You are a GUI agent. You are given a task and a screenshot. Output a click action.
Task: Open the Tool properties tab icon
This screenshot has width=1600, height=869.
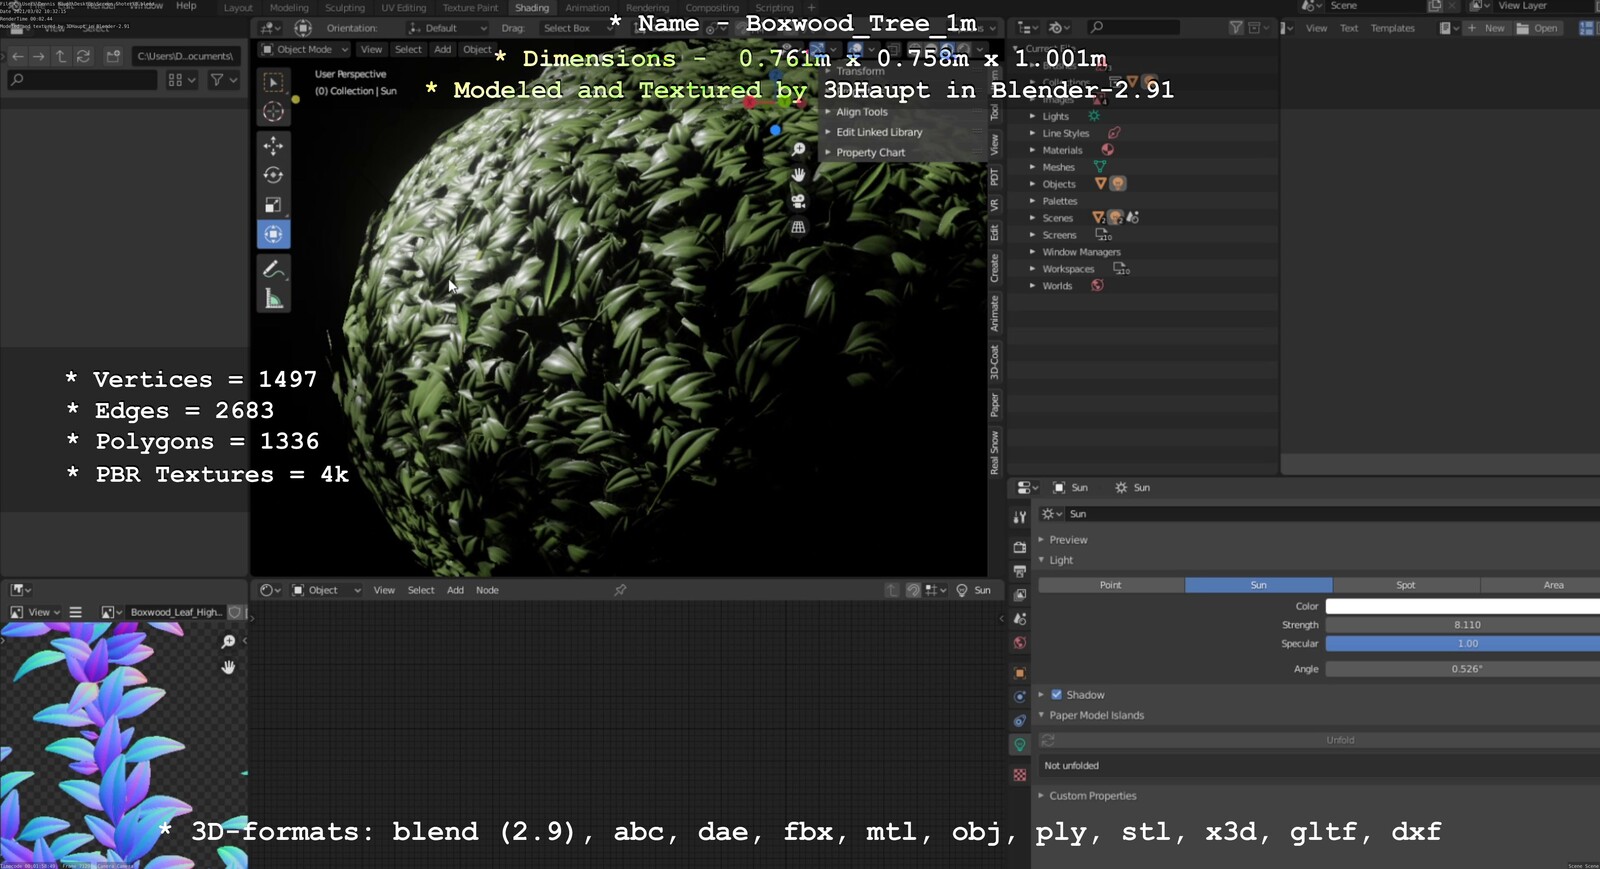[x=1019, y=517]
